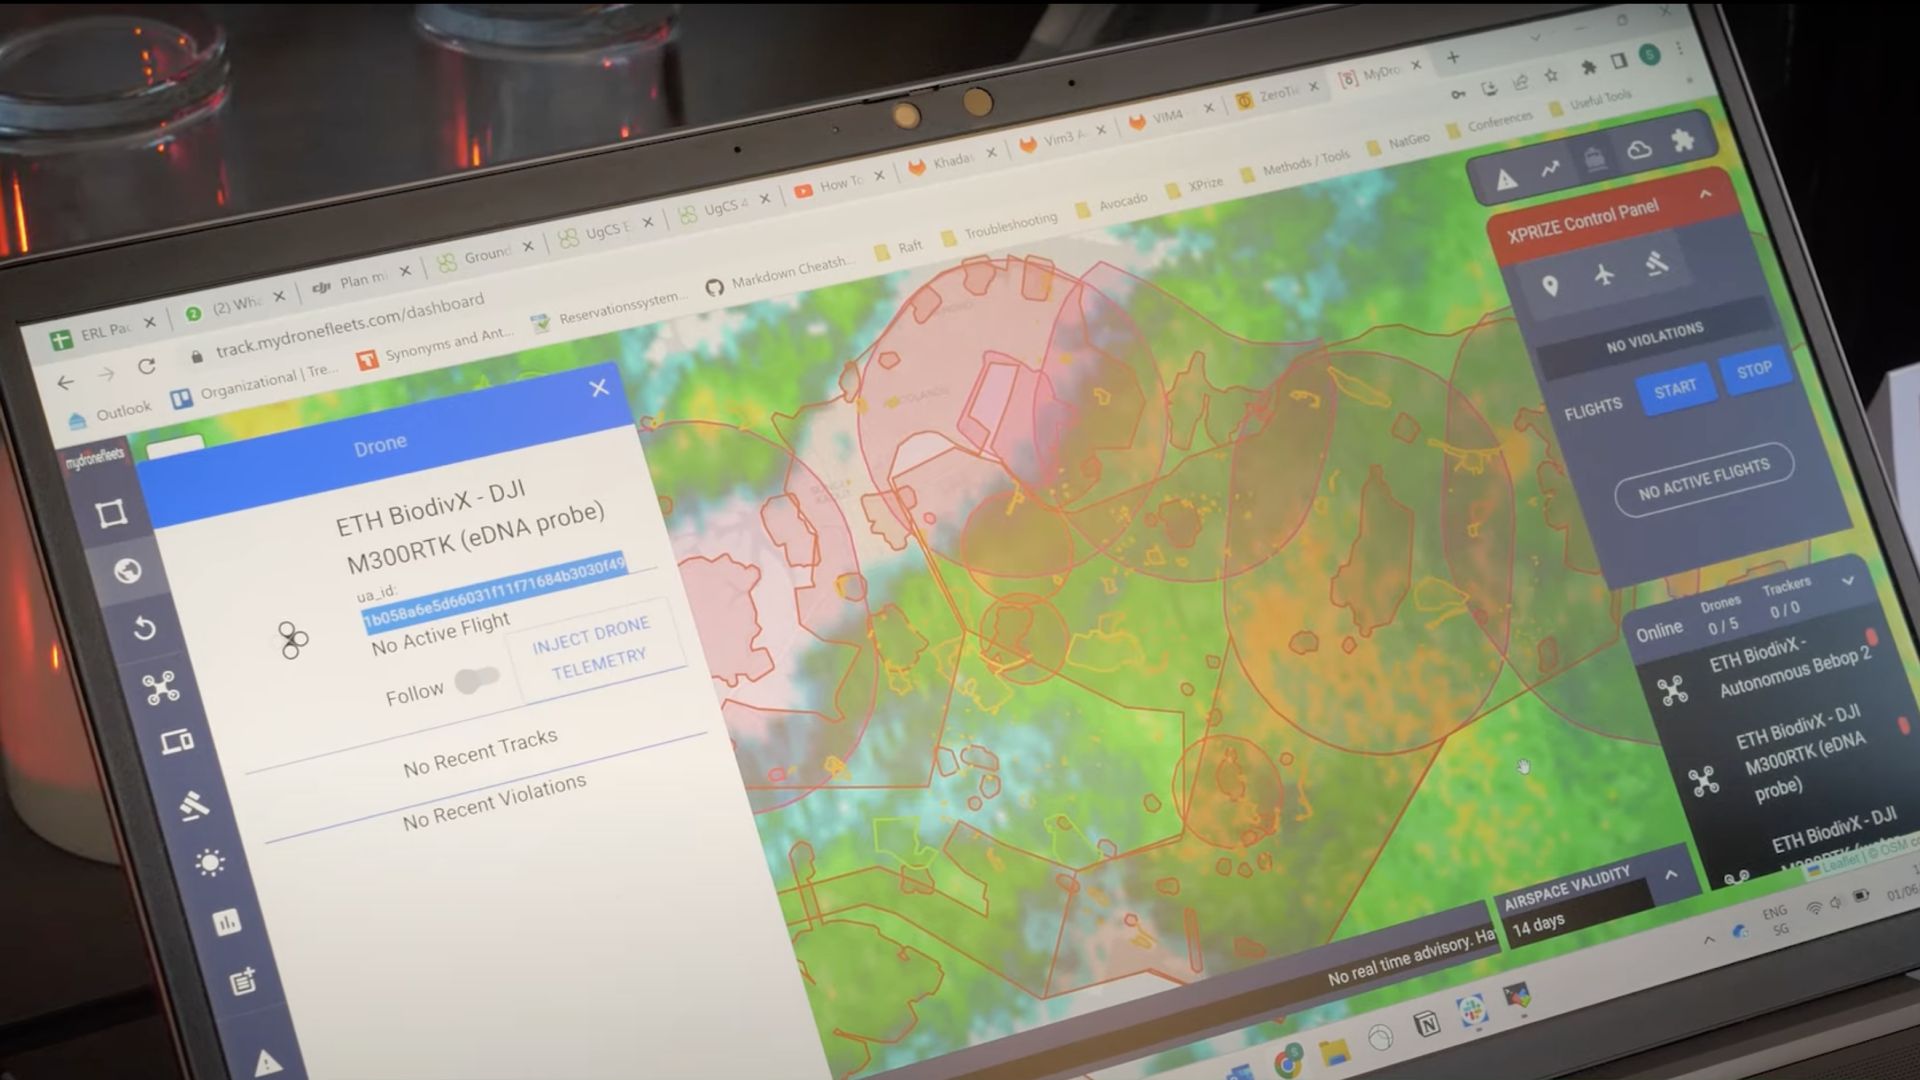Open the Chrome tab search chevron

point(1537,37)
